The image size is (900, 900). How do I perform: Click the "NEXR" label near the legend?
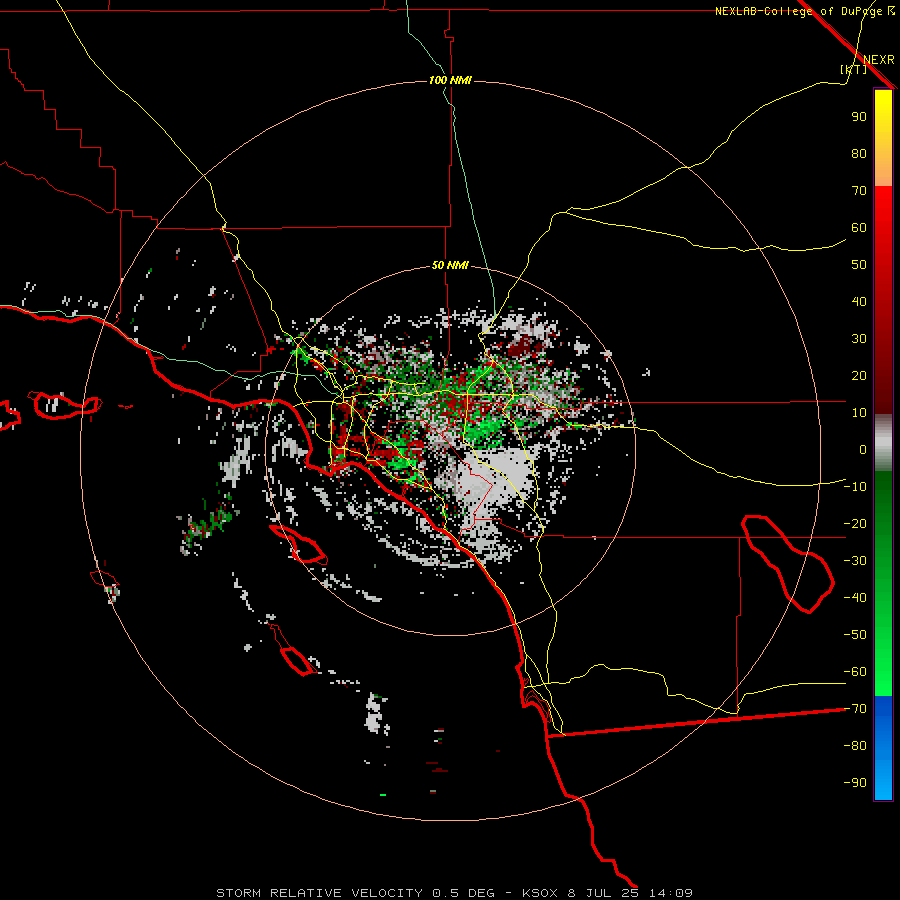pyautogui.click(x=879, y=60)
